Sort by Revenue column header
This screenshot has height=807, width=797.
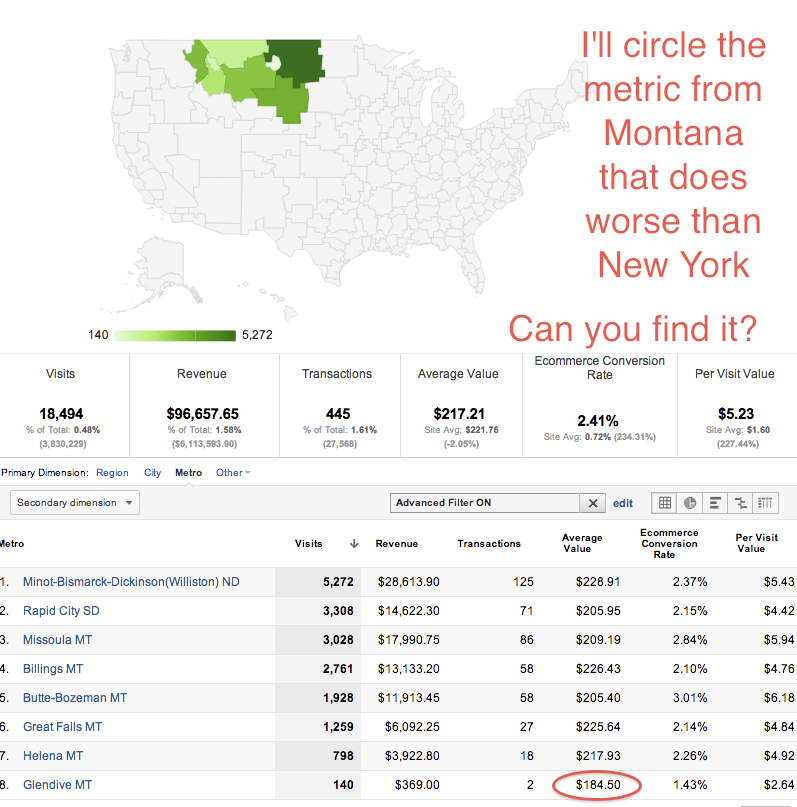[x=397, y=543]
